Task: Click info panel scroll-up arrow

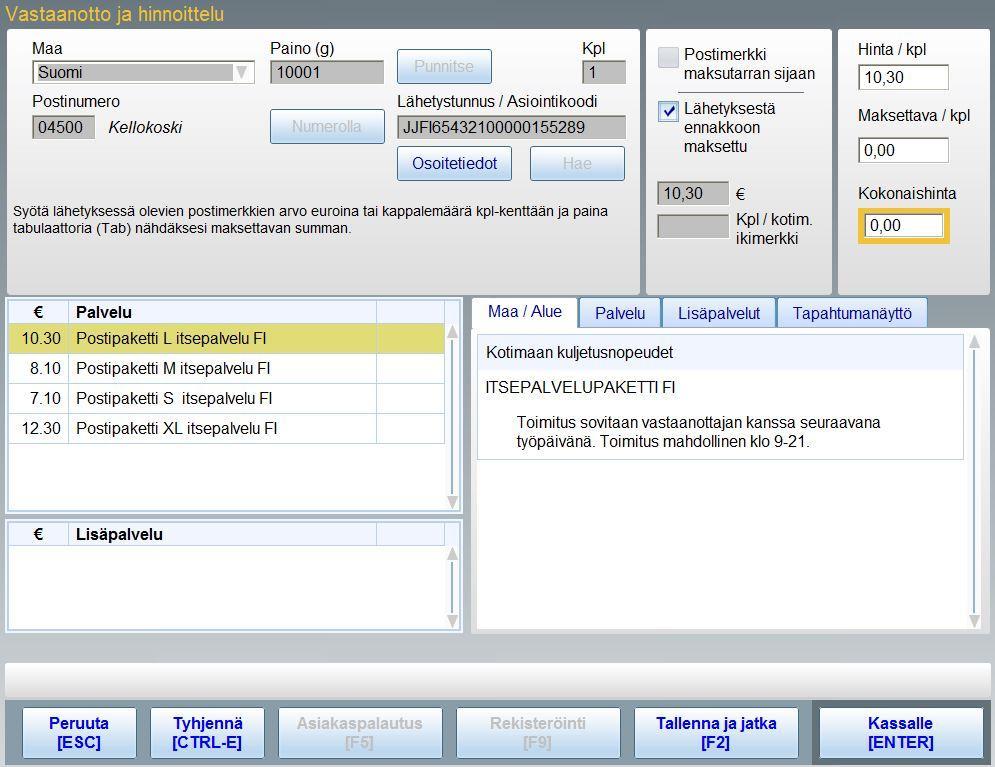Action: tap(975, 343)
